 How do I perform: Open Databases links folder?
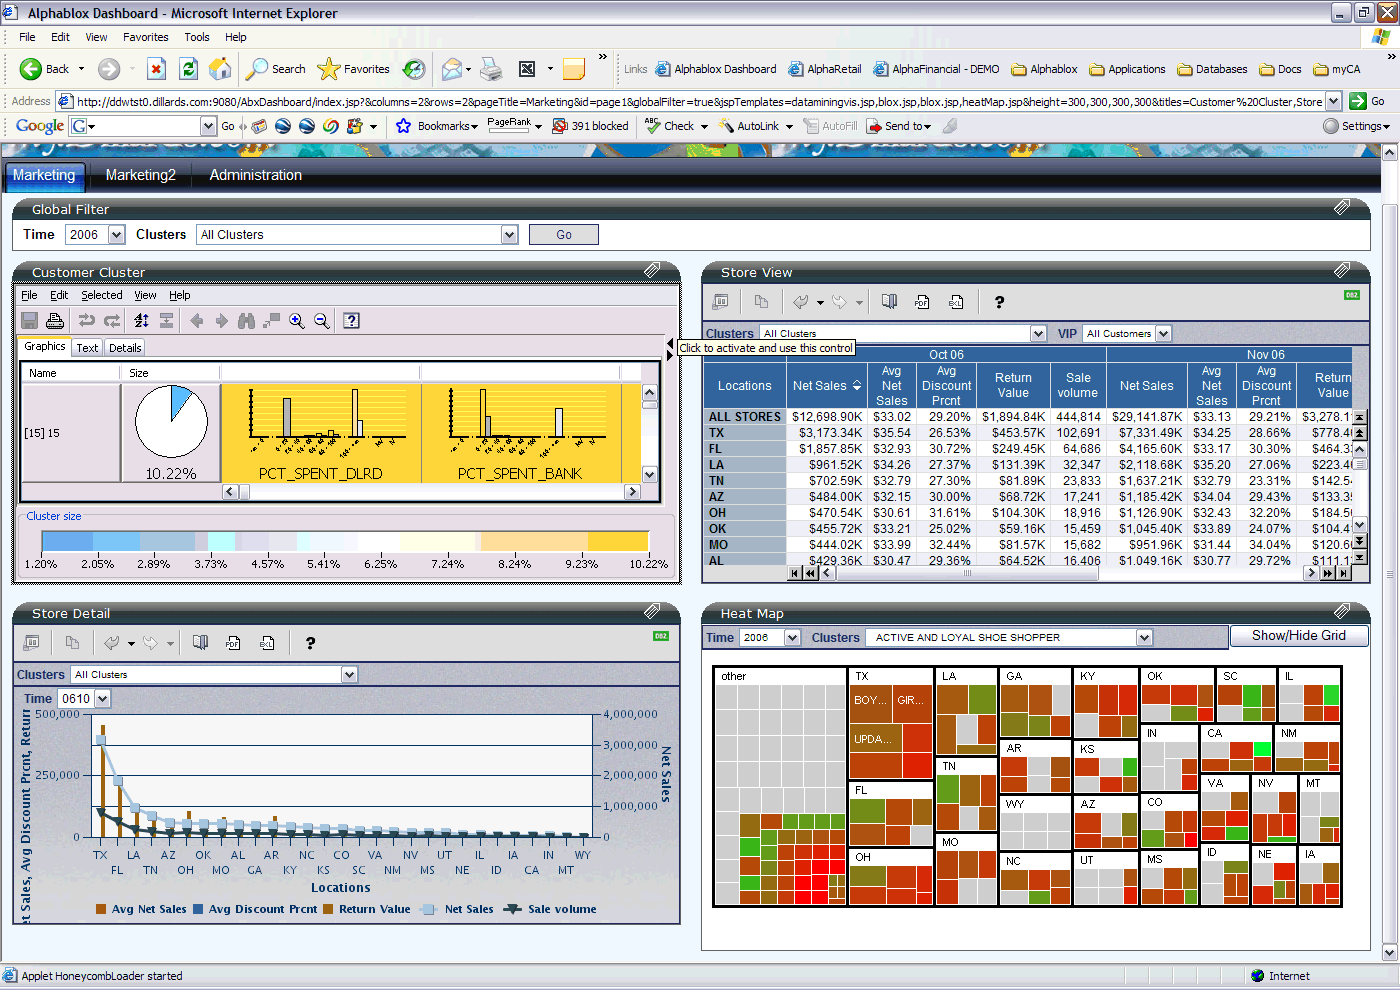coord(1212,69)
